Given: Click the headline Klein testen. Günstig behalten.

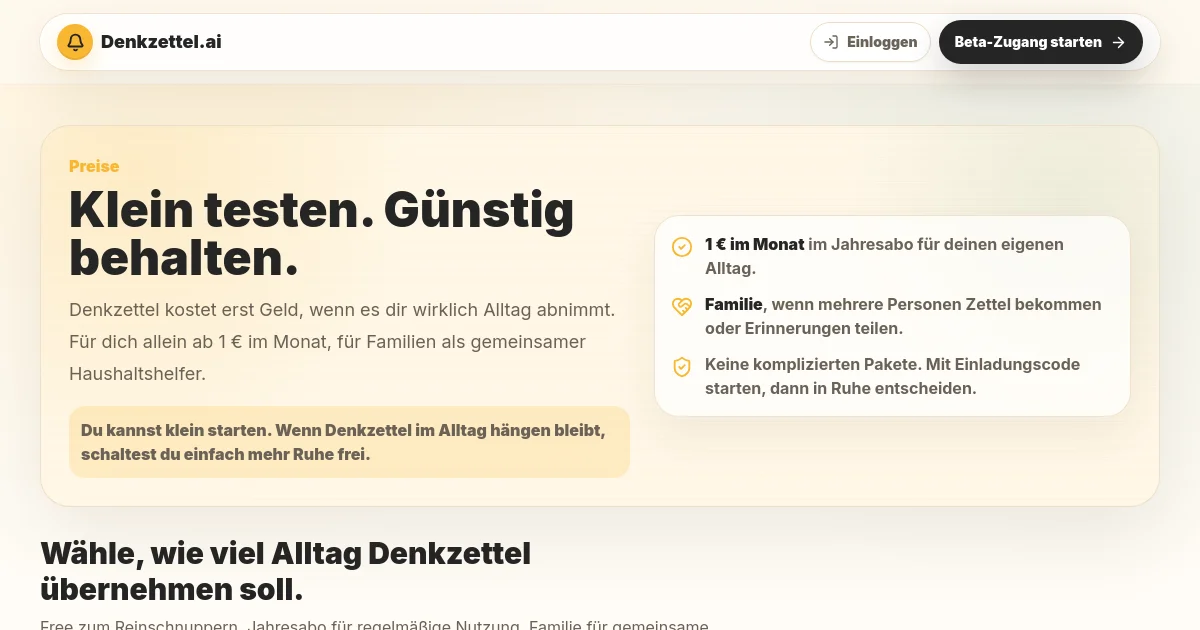Looking at the screenshot, I should pos(322,234).
